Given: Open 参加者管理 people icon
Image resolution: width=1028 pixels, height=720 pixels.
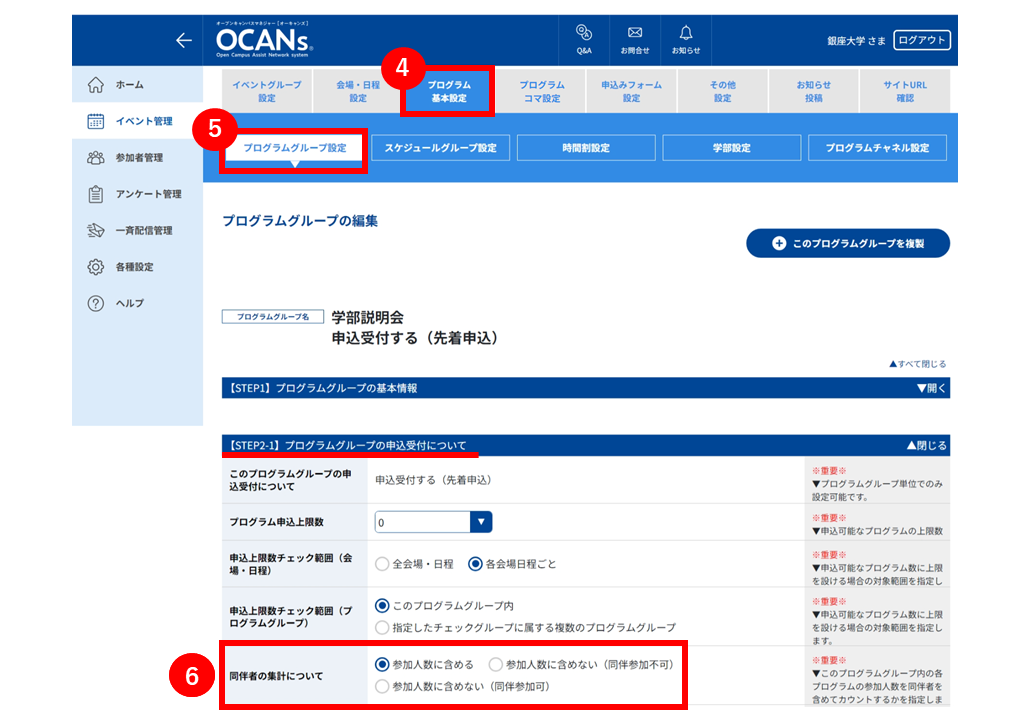Looking at the screenshot, I should coord(96,157).
